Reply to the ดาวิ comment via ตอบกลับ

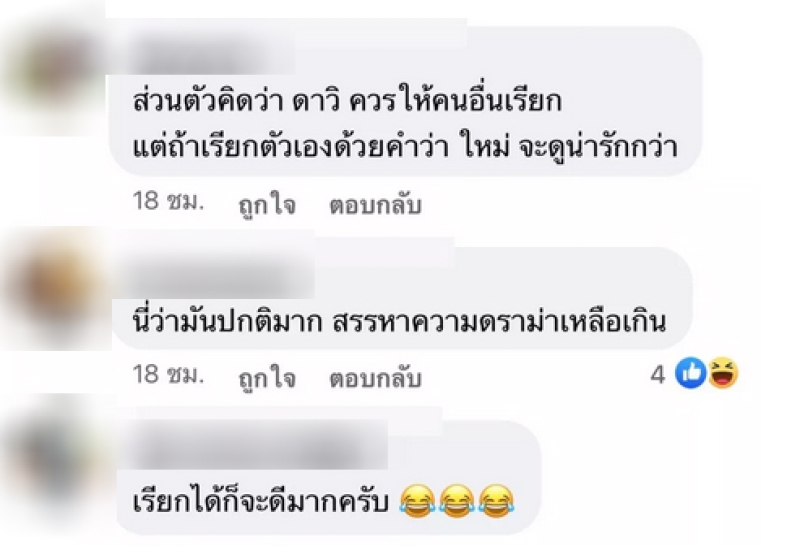(x=375, y=205)
